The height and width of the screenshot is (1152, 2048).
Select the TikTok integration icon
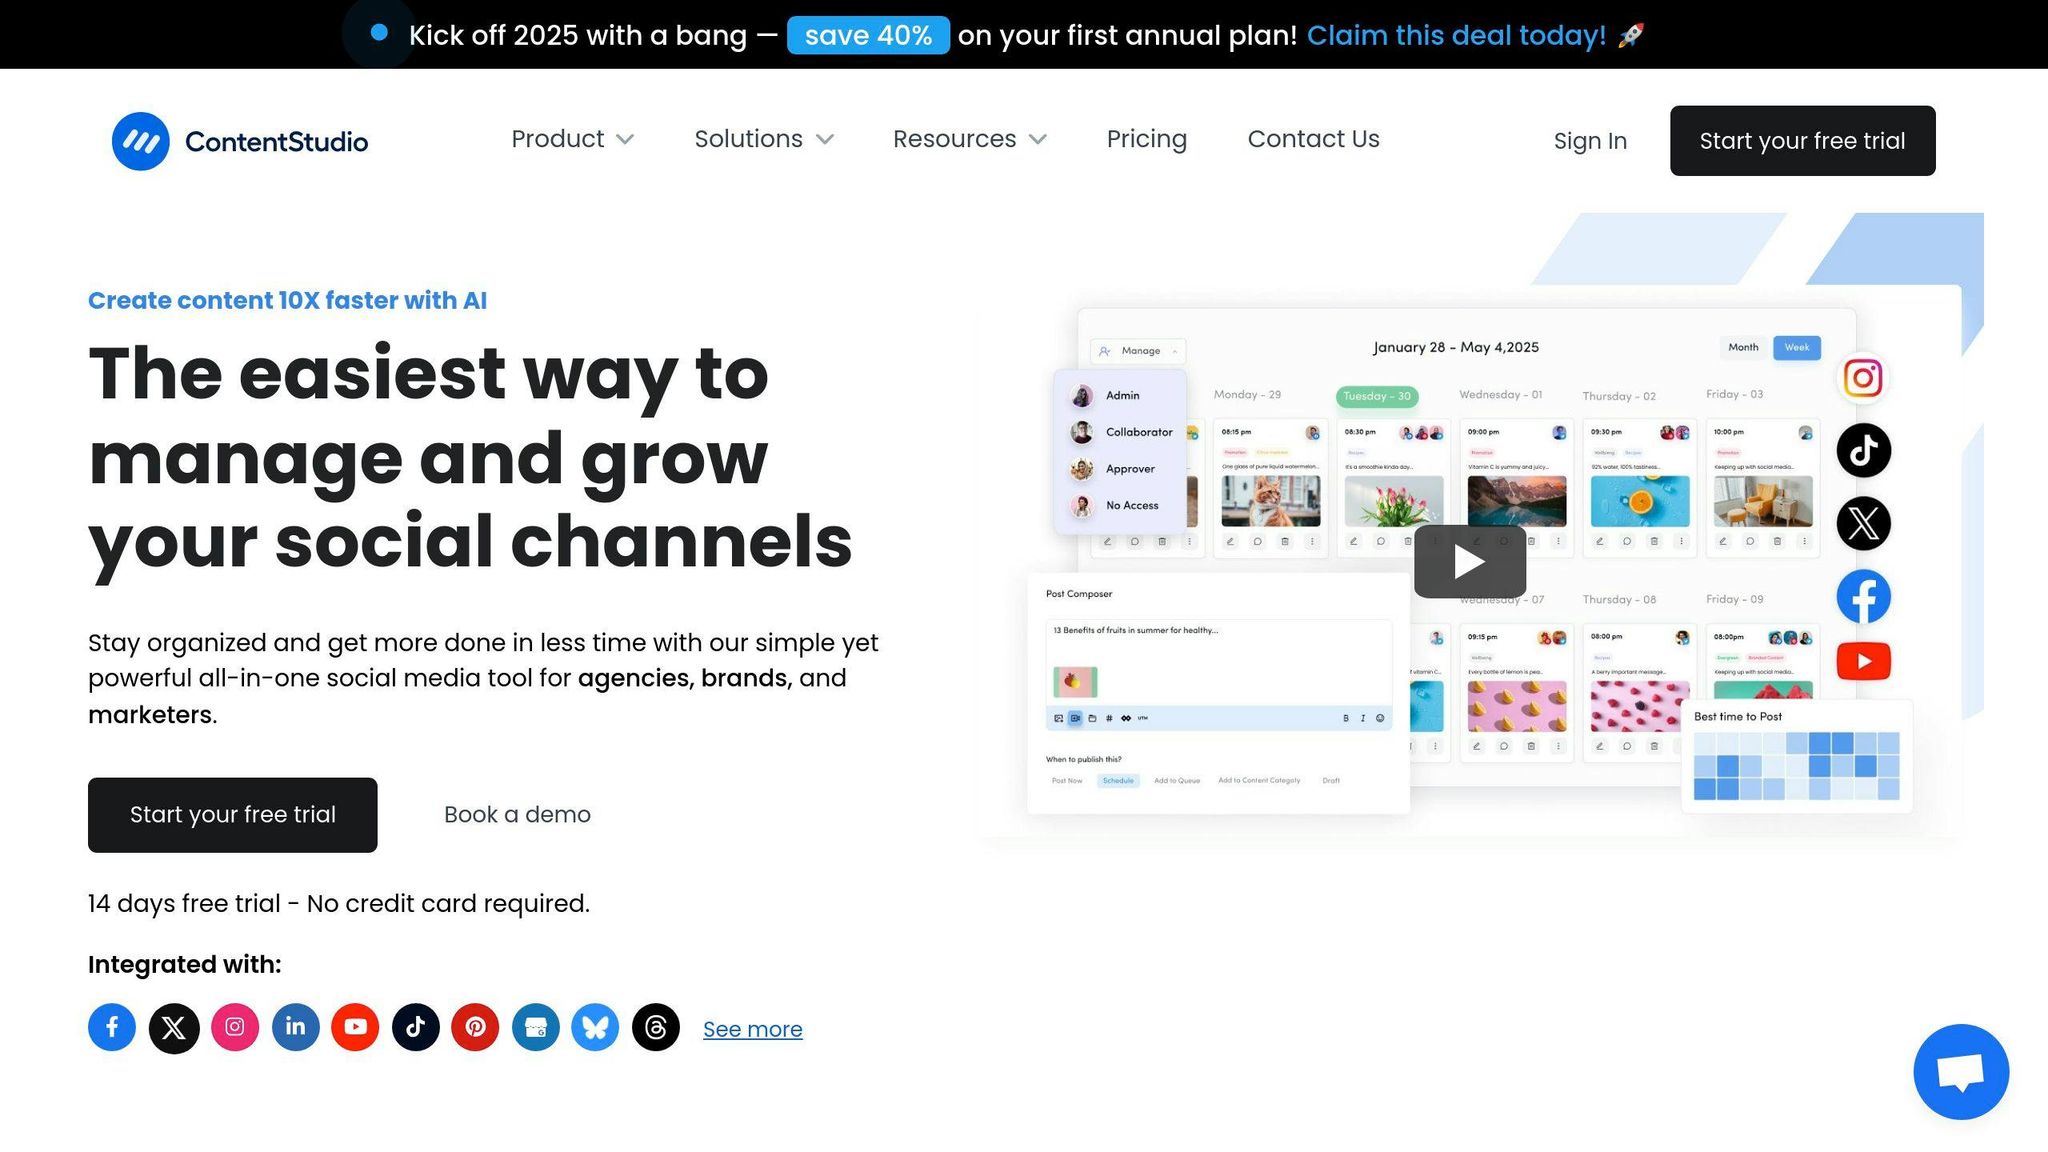(415, 1027)
